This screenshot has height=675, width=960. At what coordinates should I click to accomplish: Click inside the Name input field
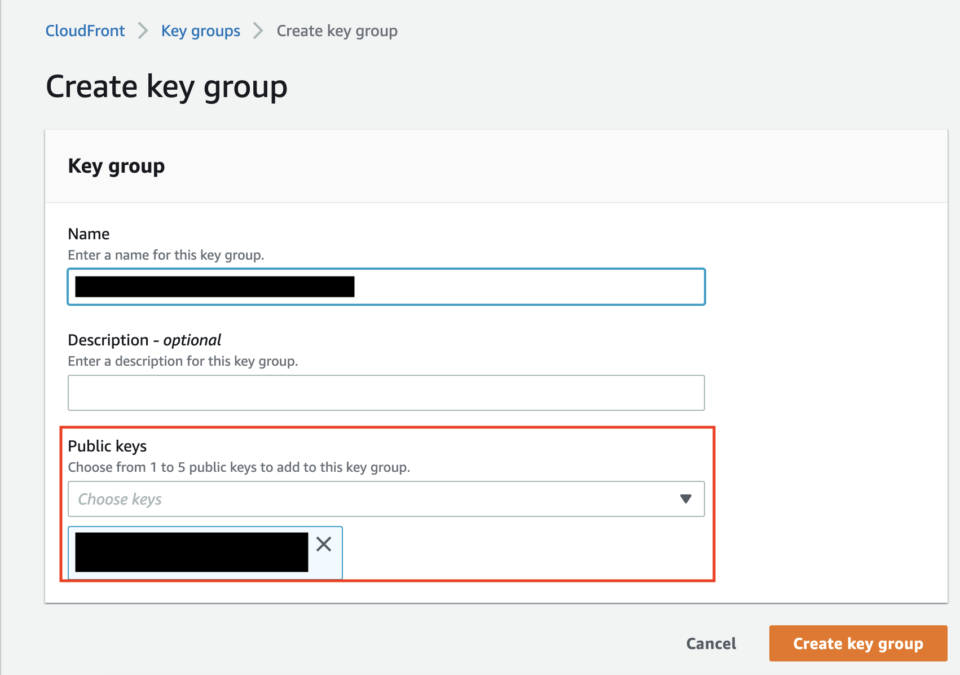pyautogui.click(x=386, y=286)
